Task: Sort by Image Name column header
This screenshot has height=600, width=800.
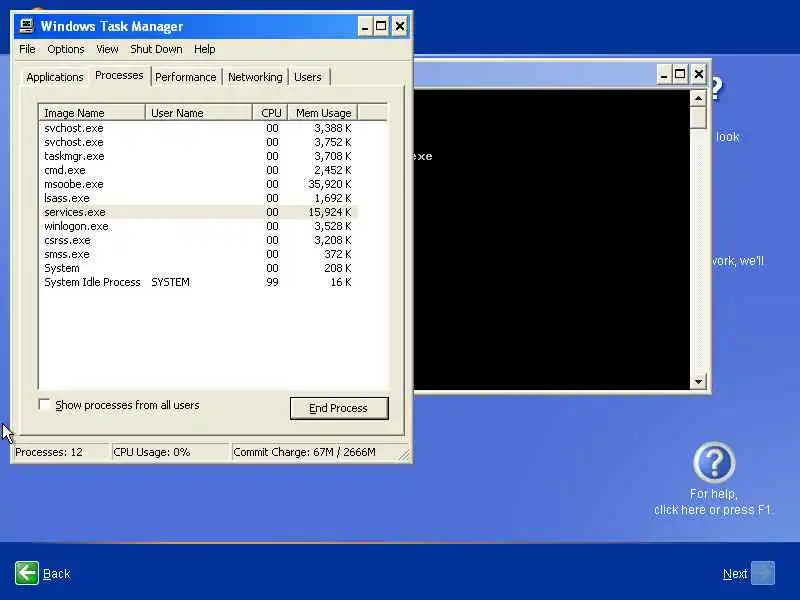Action: click(92, 113)
